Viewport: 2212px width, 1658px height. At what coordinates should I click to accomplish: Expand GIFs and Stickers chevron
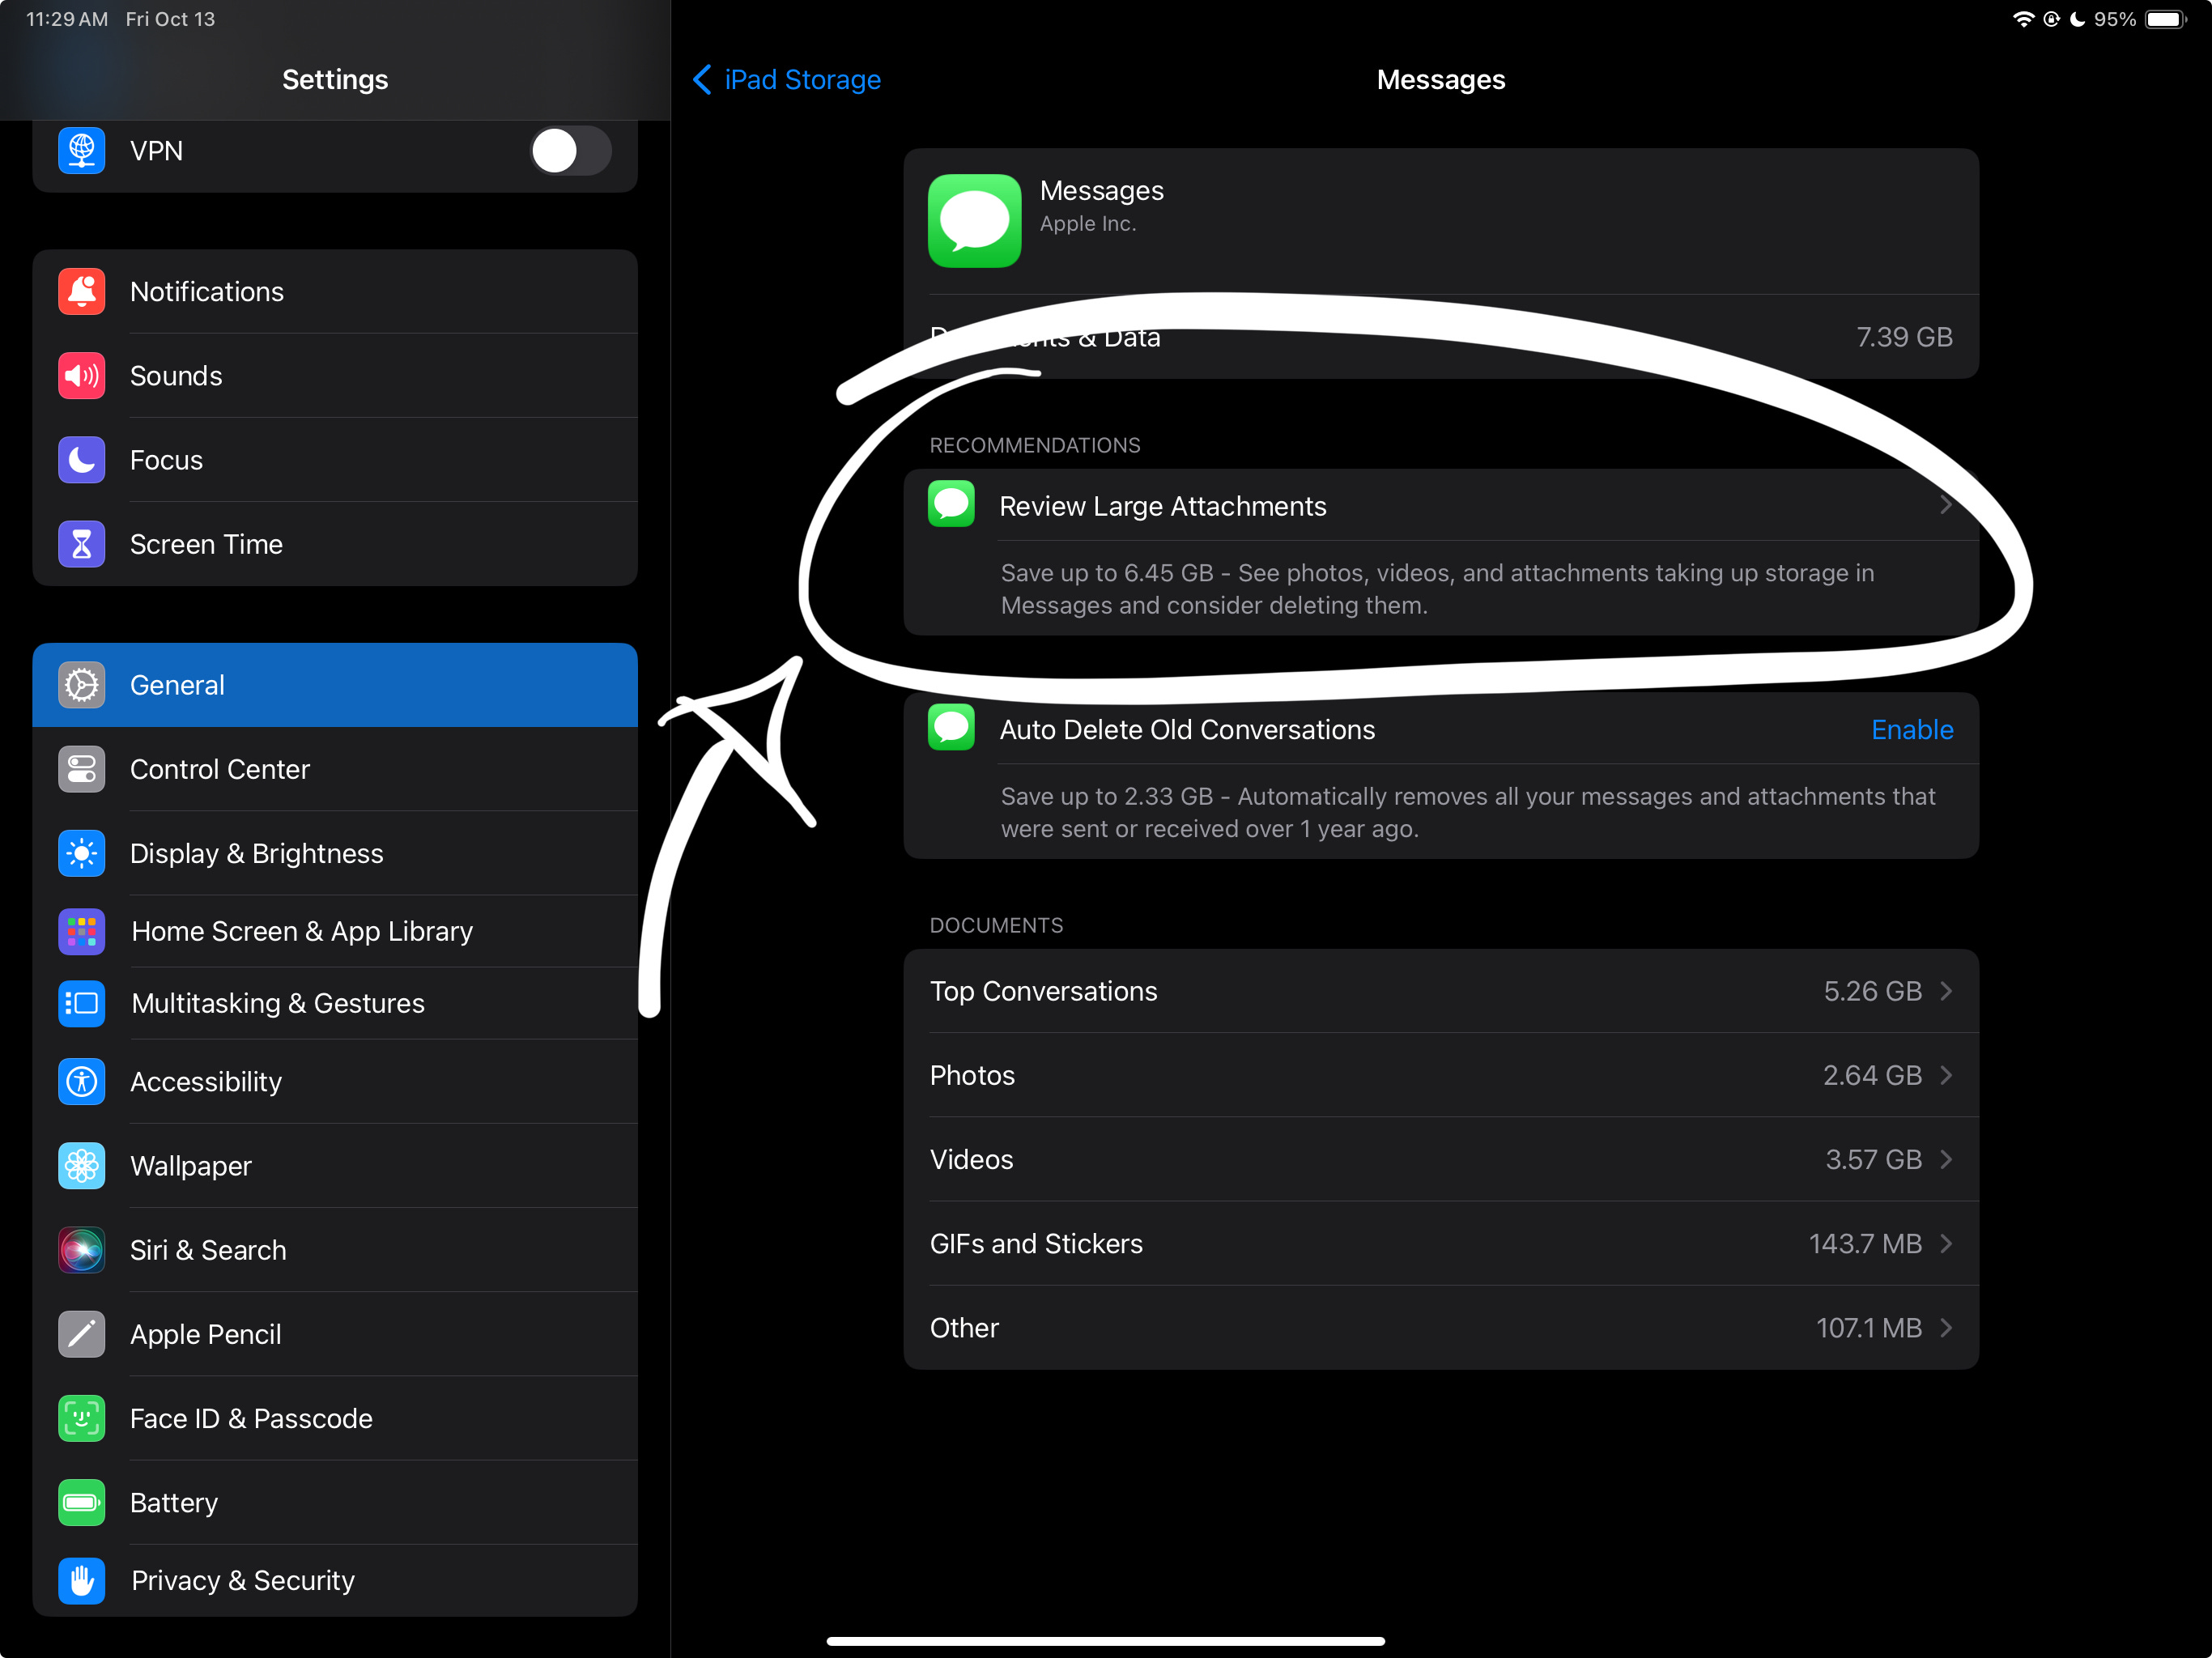[1946, 1243]
